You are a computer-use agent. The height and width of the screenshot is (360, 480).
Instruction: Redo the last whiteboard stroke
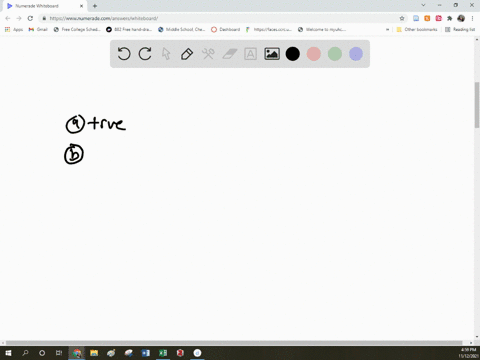(x=145, y=54)
